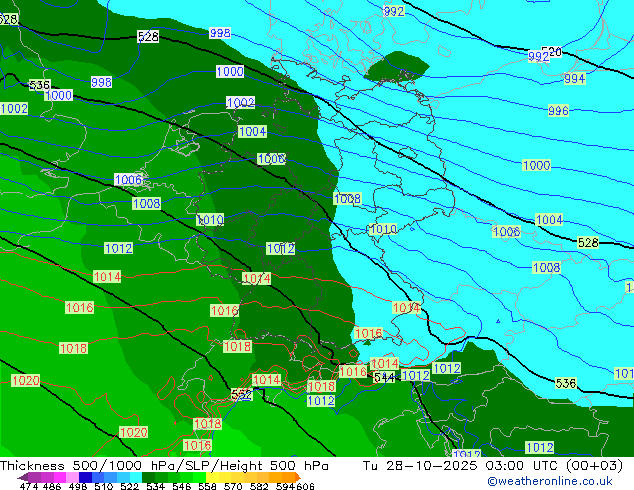Pick the magenta 486 legend swatch
The height and width of the screenshot is (490, 634).
click(x=59, y=477)
